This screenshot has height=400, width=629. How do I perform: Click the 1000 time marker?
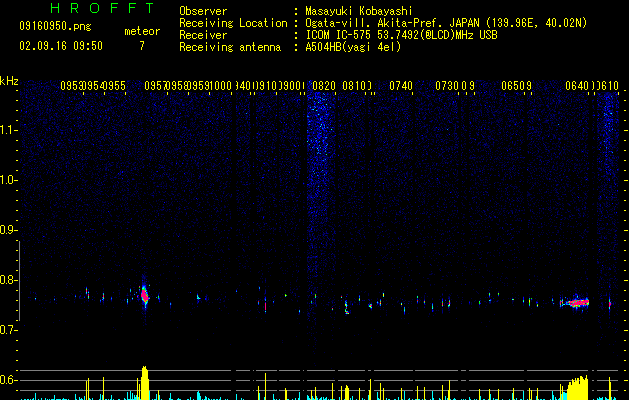(221, 86)
